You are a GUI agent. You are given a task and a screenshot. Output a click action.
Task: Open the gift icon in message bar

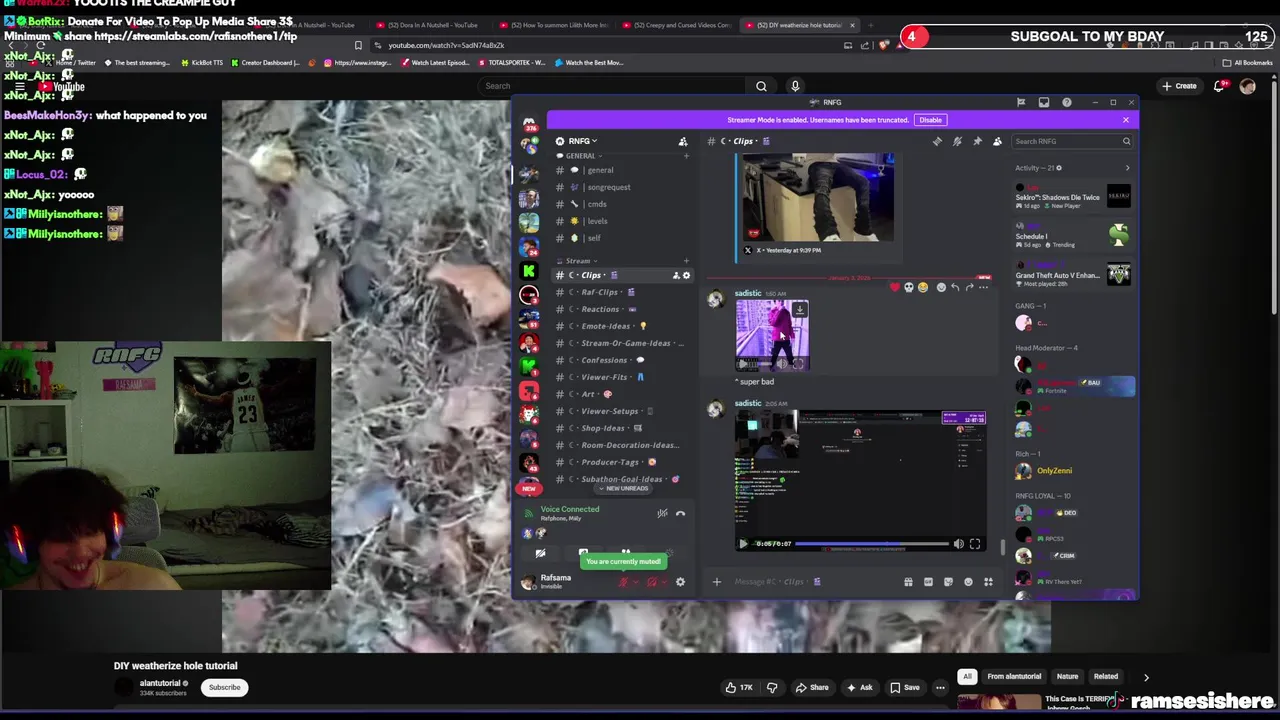908,582
